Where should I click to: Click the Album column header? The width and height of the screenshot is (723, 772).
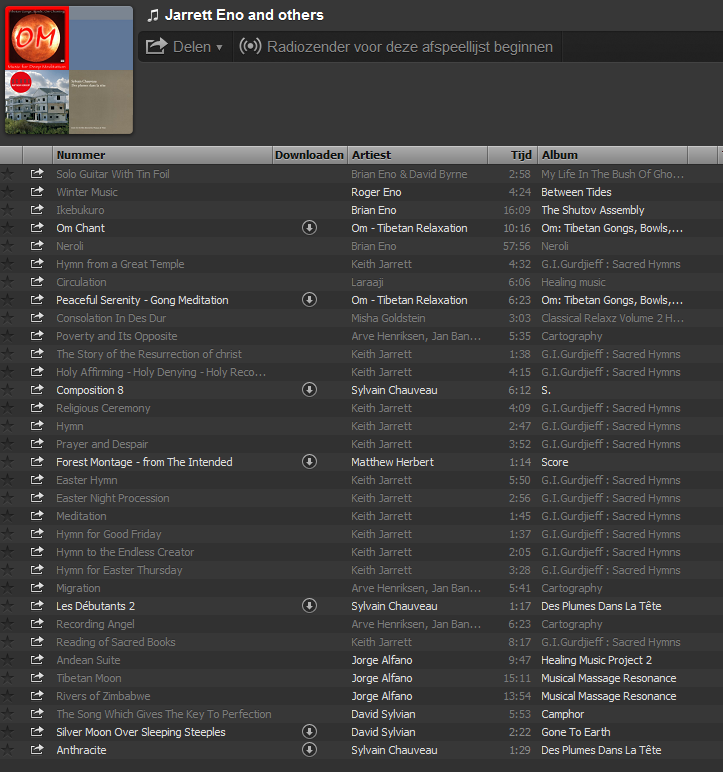610,155
